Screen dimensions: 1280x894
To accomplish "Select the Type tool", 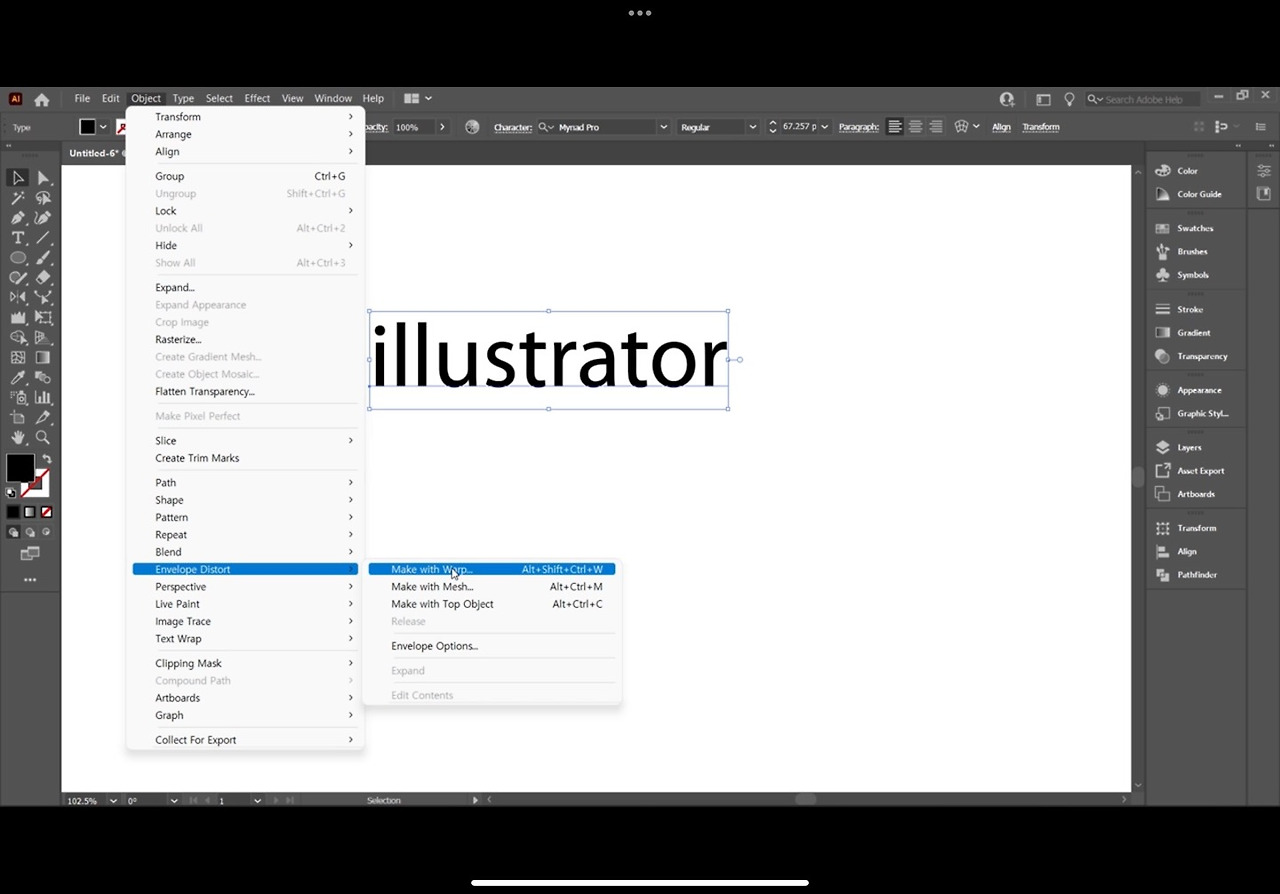I will pyautogui.click(x=18, y=238).
